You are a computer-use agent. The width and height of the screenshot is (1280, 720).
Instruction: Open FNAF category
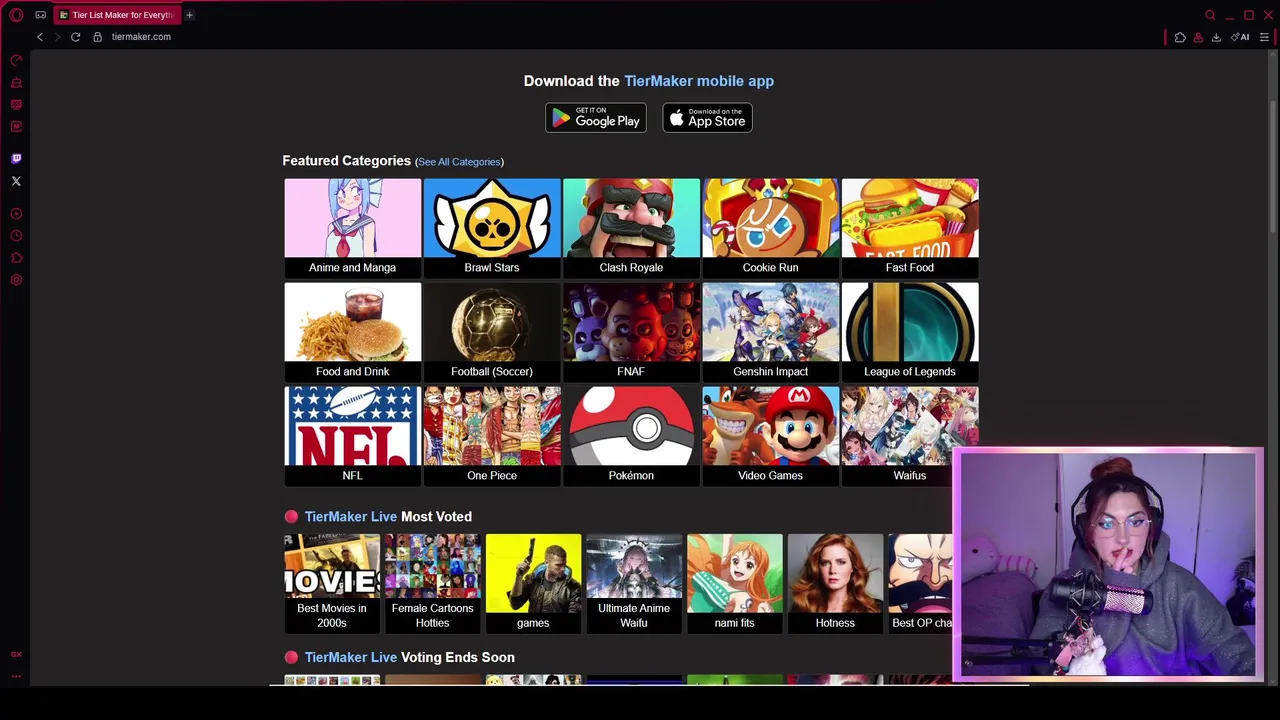[631, 331]
